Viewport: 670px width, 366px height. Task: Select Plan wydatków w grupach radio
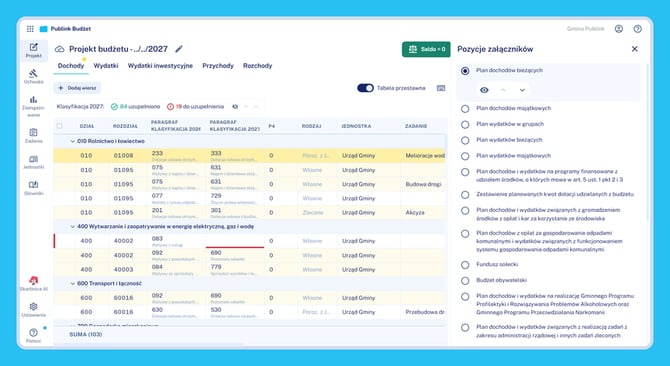coord(465,125)
